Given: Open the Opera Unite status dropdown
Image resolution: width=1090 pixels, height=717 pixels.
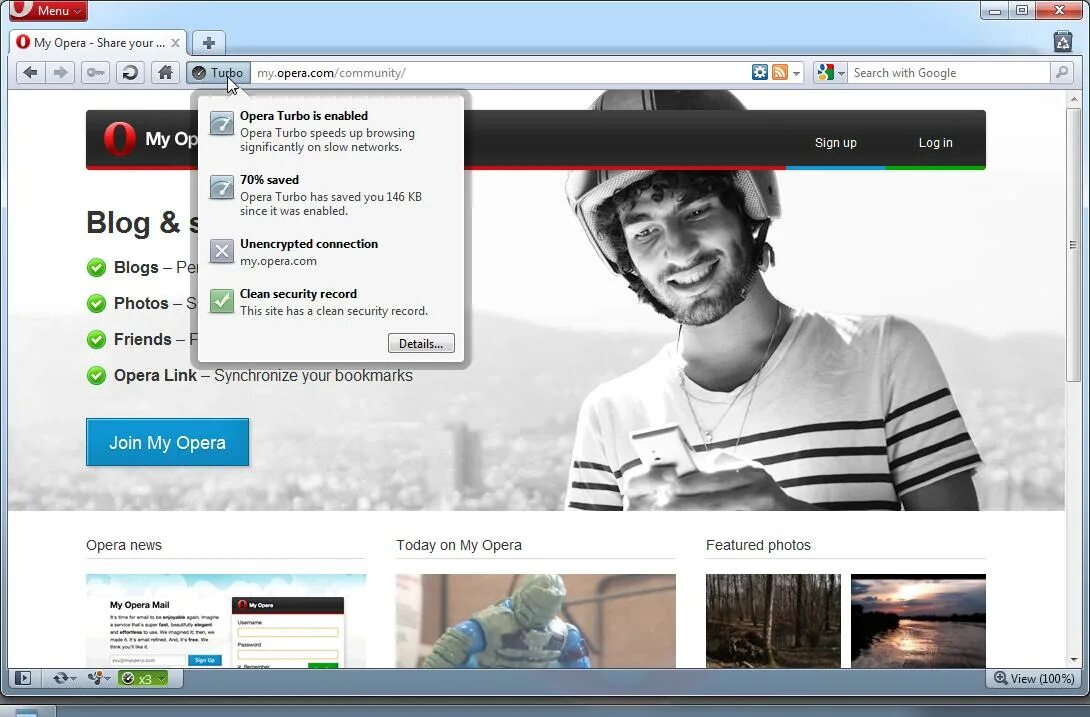Looking at the screenshot, I should tap(99, 678).
